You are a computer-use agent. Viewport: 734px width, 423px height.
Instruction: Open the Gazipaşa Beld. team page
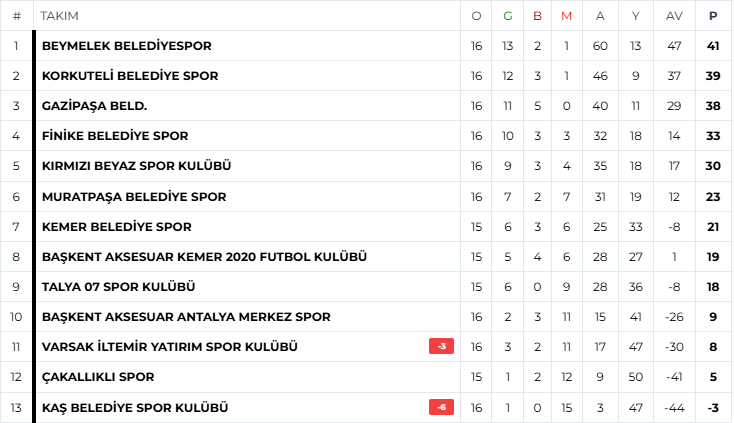point(94,106)
